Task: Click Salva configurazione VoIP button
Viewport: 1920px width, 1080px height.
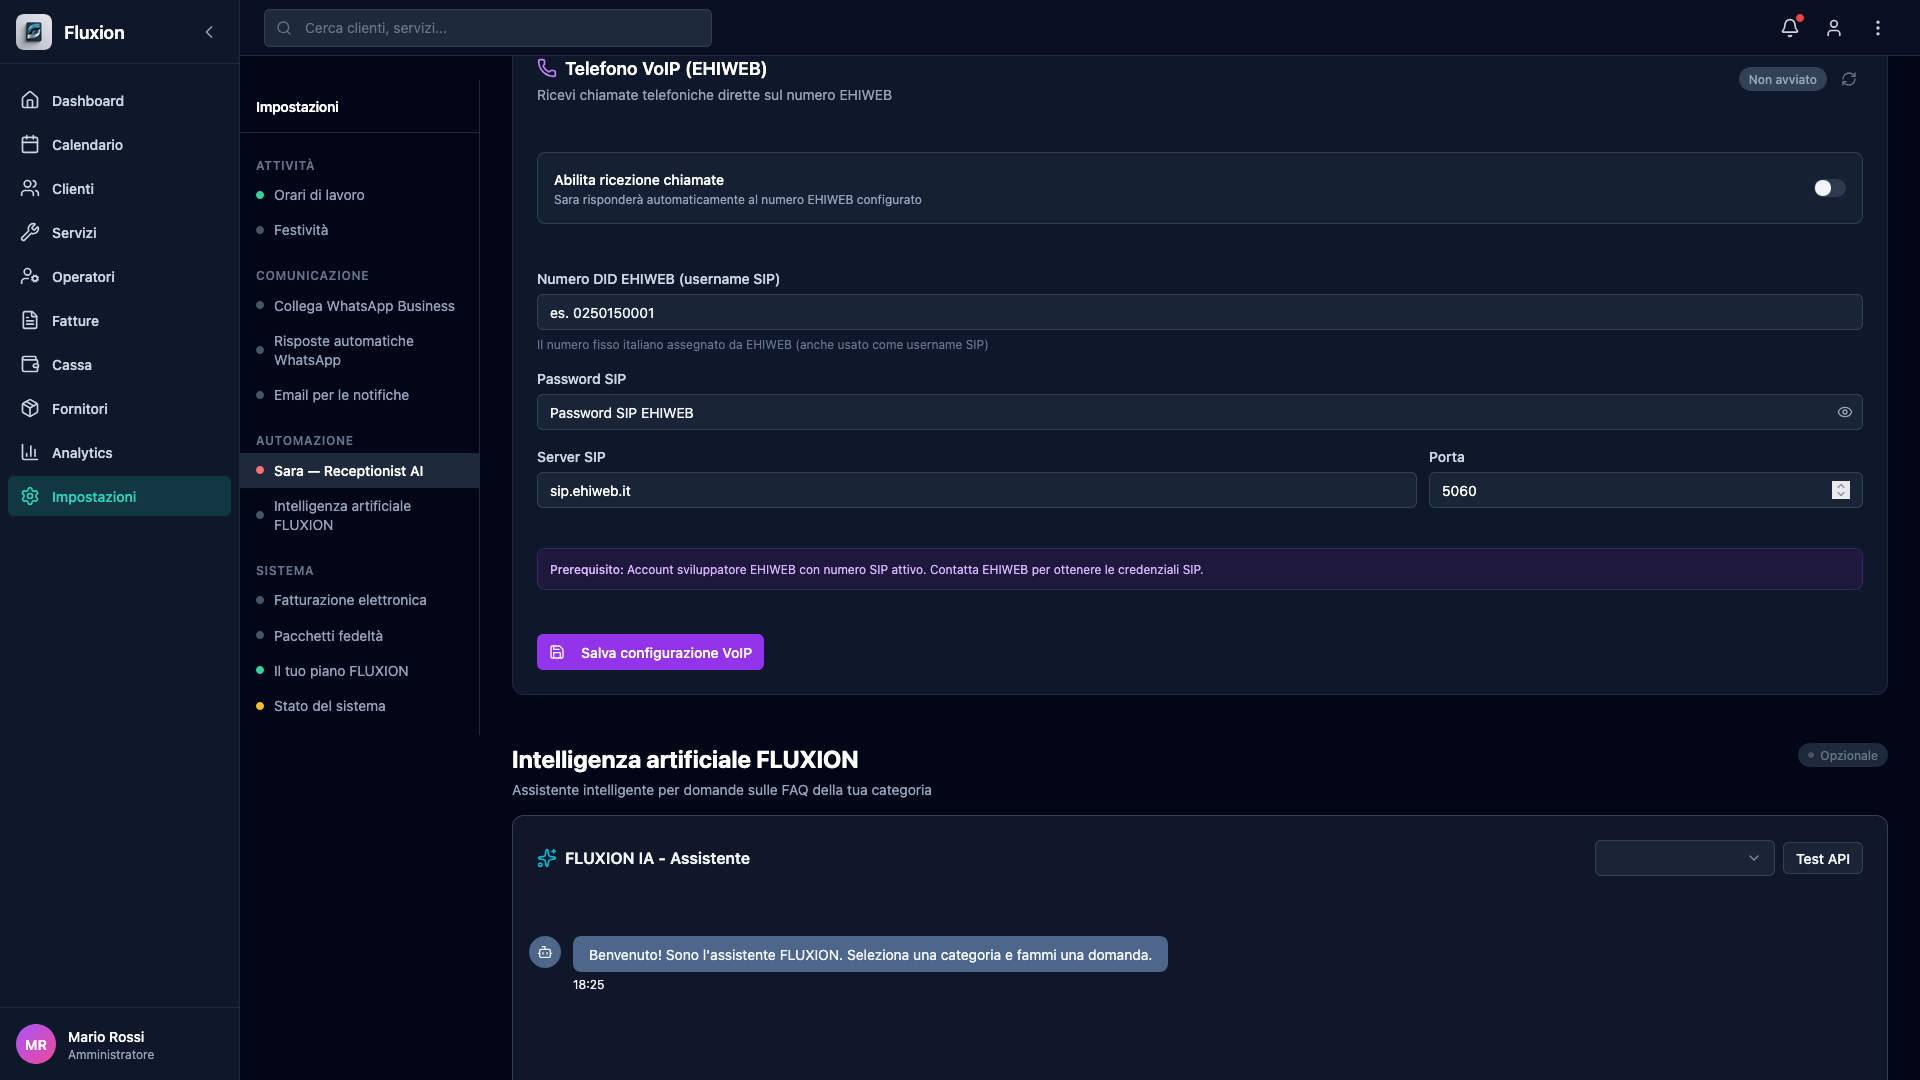Action: pyautogui.click(x=650, y=652)
